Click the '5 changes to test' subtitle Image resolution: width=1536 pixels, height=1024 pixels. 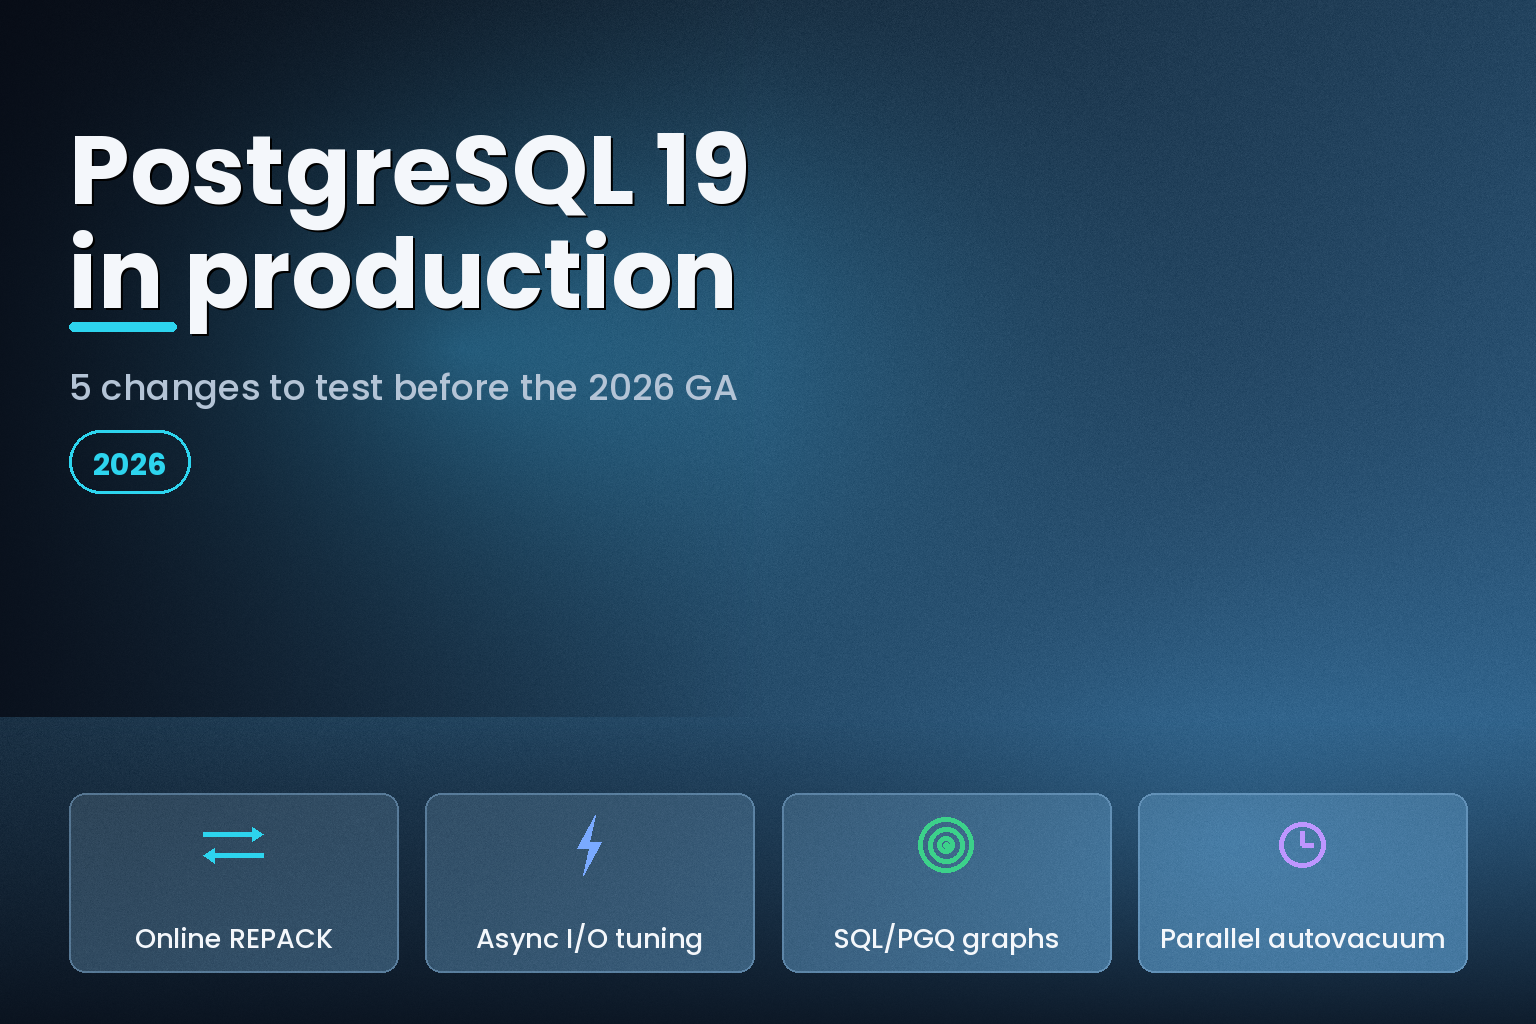[x=403, y=387]
